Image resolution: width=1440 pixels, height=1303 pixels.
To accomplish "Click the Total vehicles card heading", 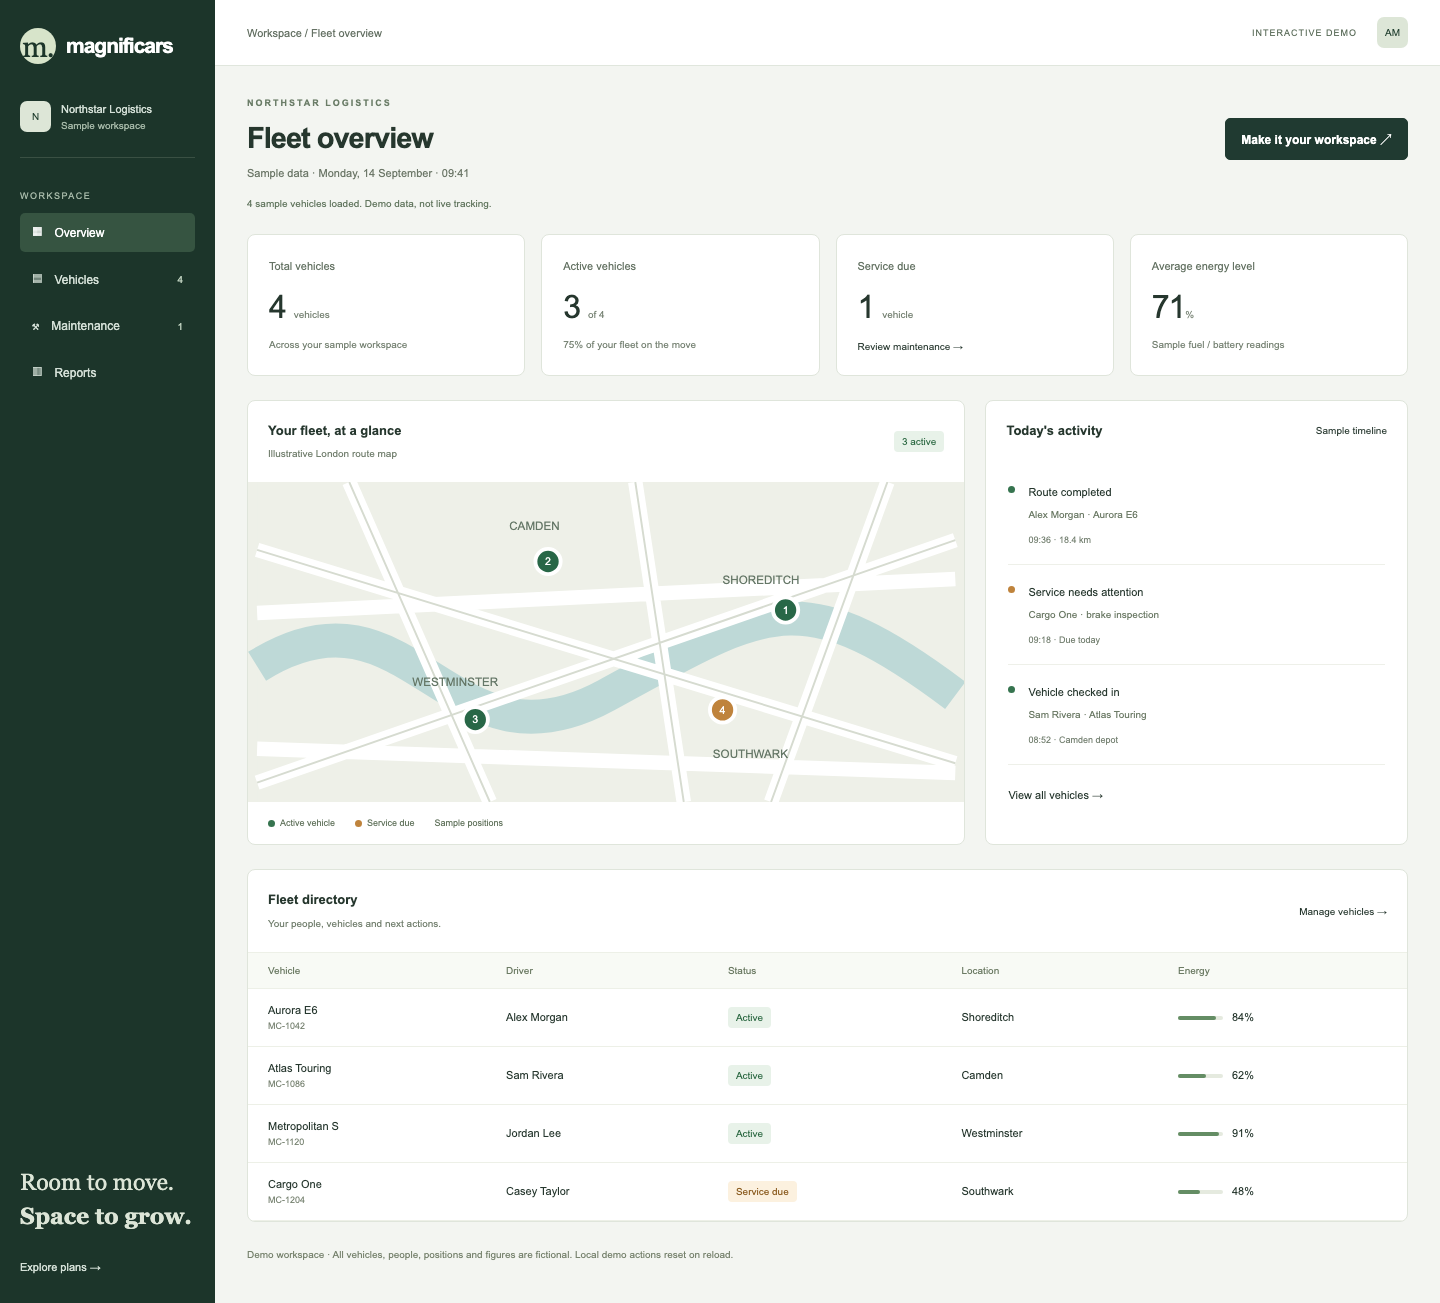I will pyautogui.click(x=302, y=267).
